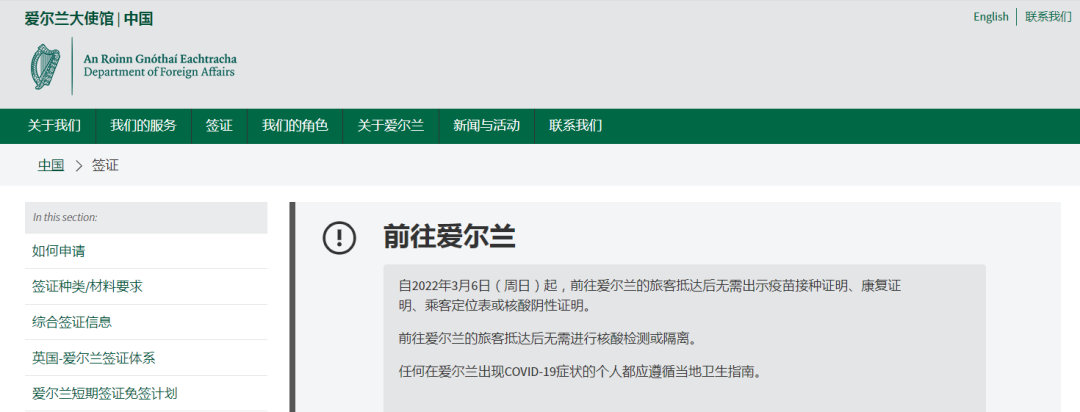
Task: Click the Department of Foreign Affairs text logo
Action: pyautogui.click(x=160, y=65)
